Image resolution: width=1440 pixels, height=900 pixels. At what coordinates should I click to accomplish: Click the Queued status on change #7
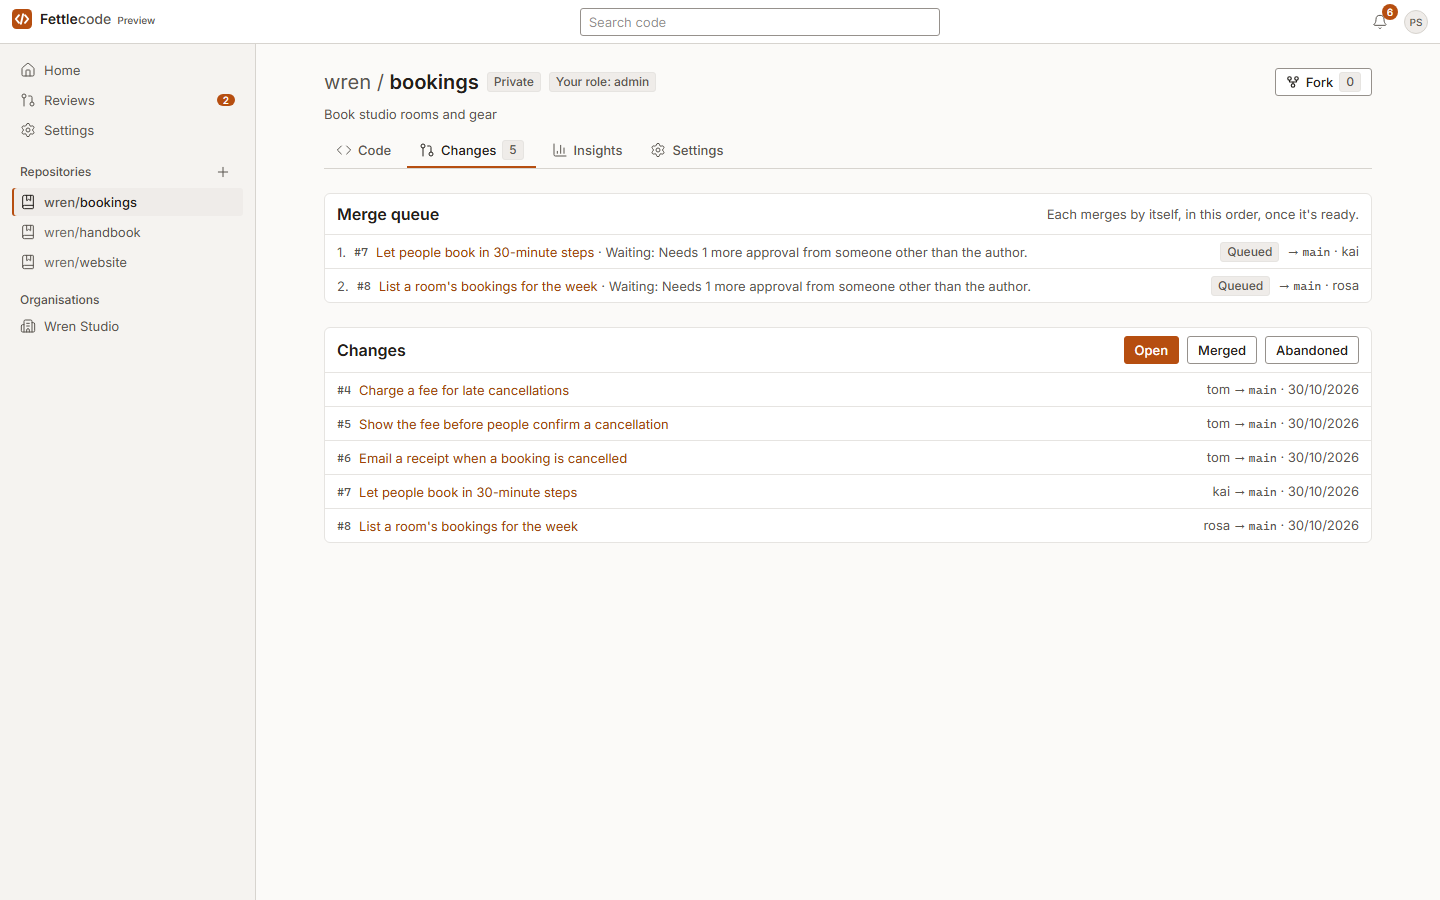1249,252
